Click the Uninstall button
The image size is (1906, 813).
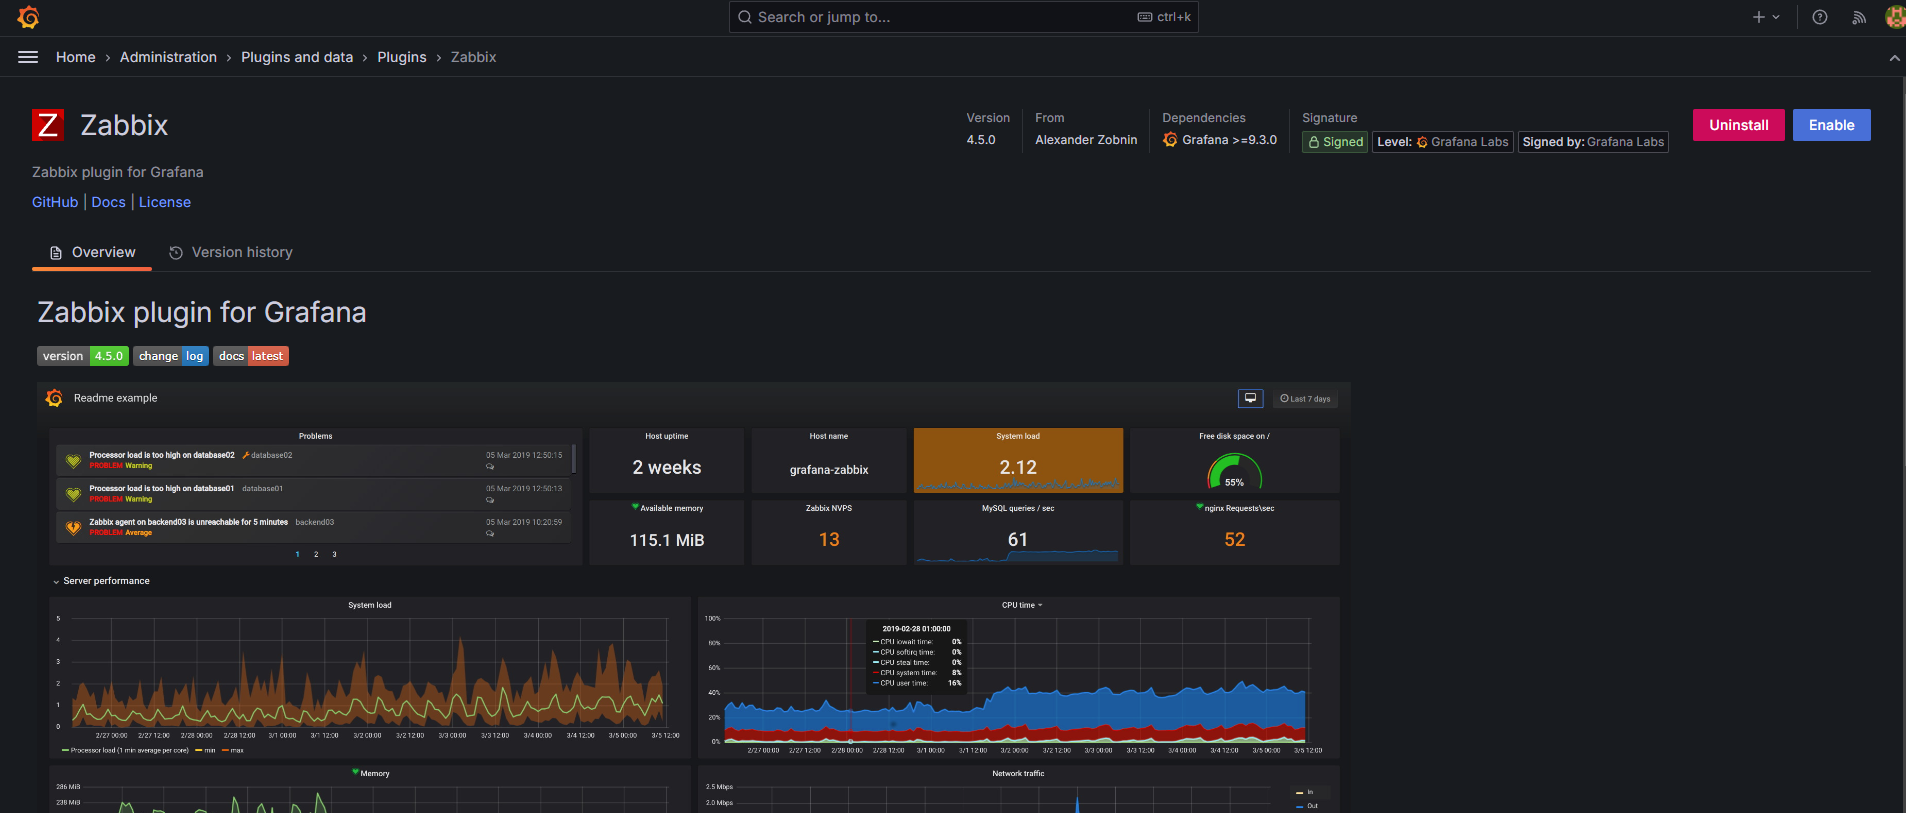click(1738, 125)
